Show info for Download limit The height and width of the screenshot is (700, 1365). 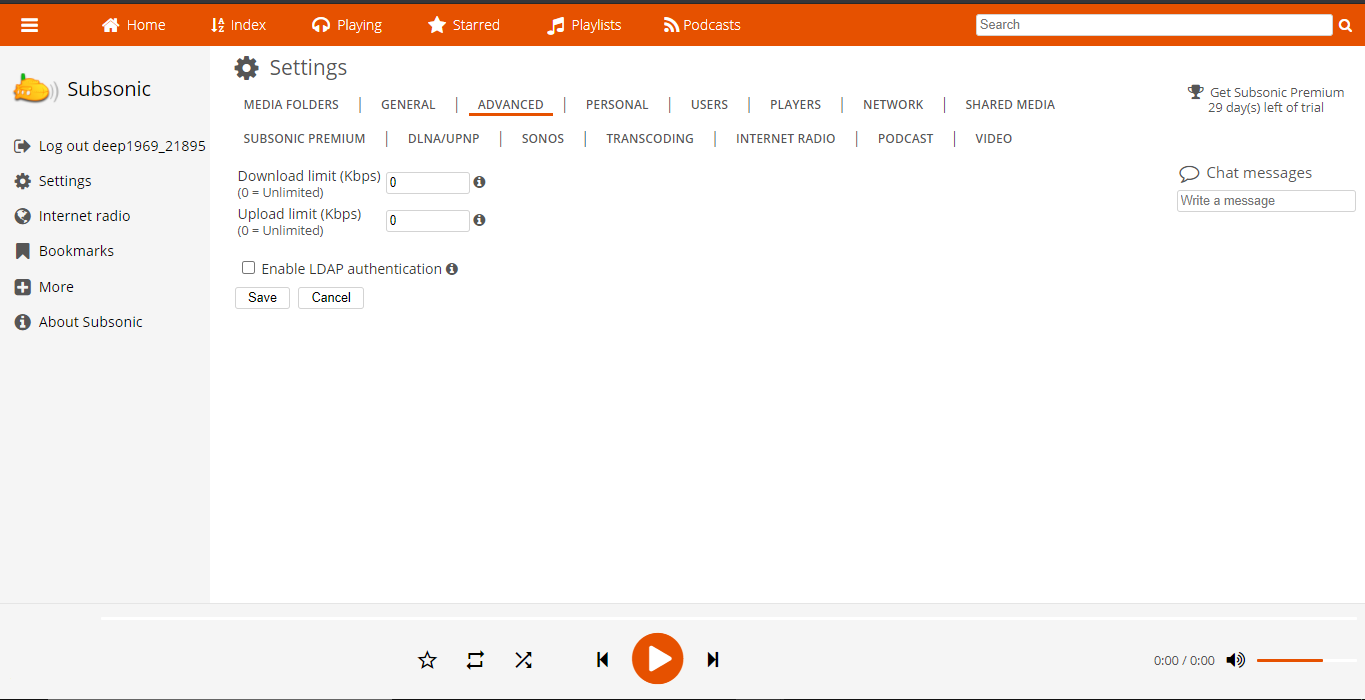pos(479,182)
